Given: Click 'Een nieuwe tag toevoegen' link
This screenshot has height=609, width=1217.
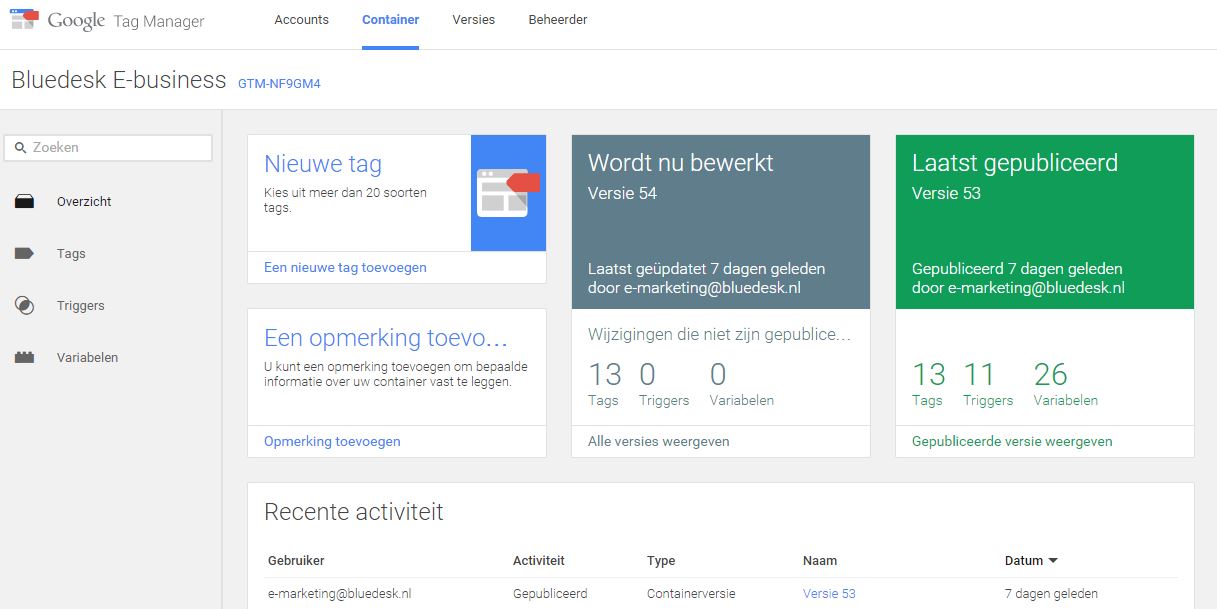Looking at the screenshot, I should coord(345,268).
